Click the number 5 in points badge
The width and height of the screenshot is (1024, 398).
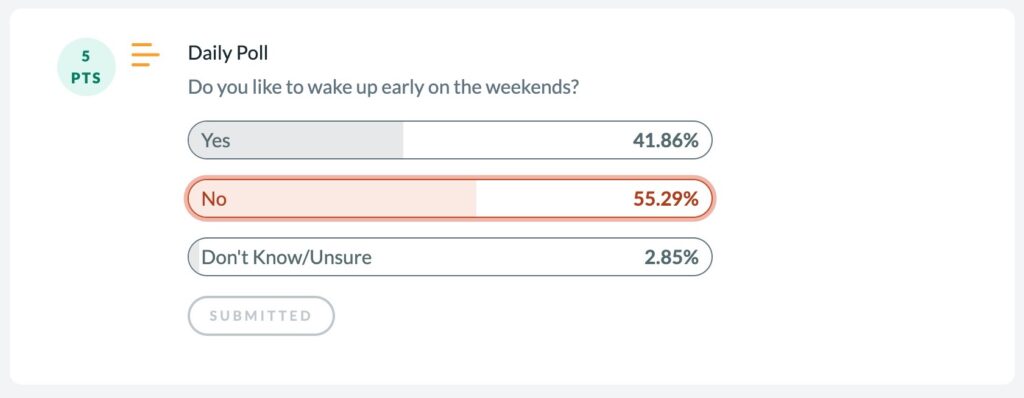coord(86,57)
